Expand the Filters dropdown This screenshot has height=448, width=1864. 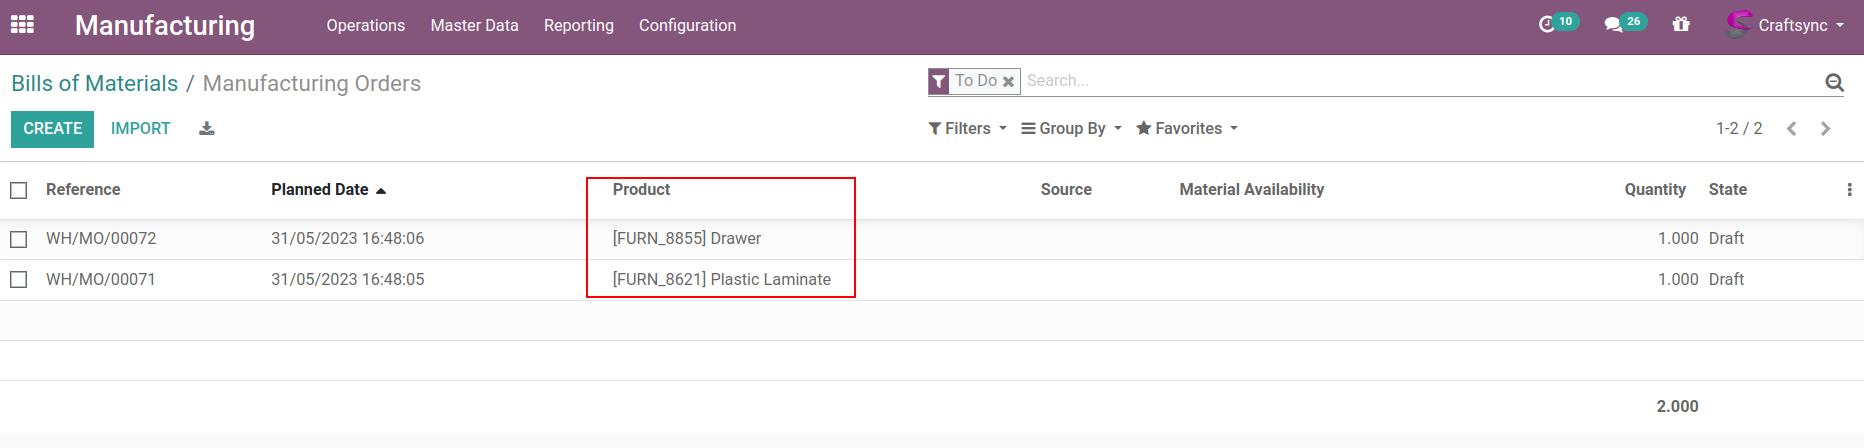pos(967,129)
